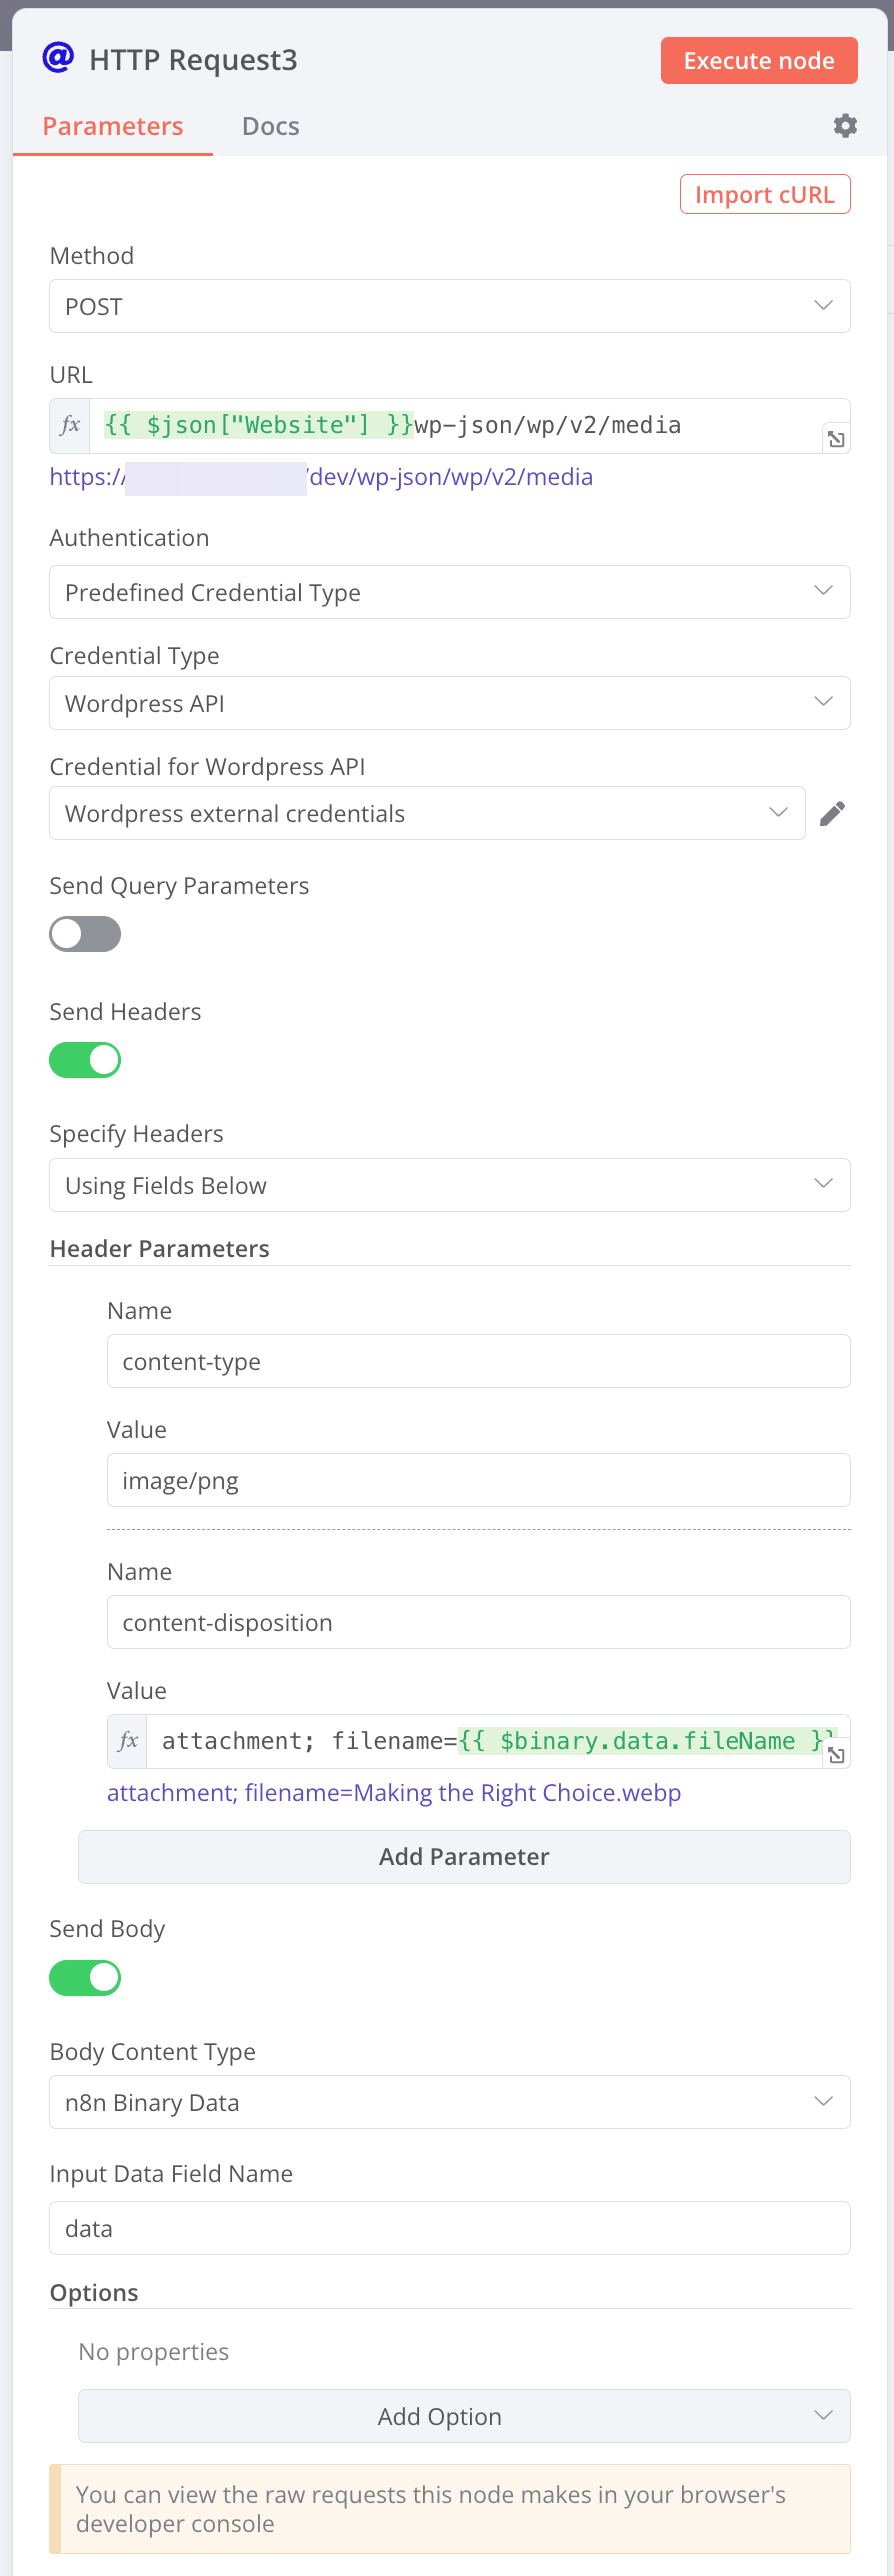The image size is (894, 2576).
Task: Disable the Send Headers toggle
Action: pyautogui.click(x=85, y=1060)
